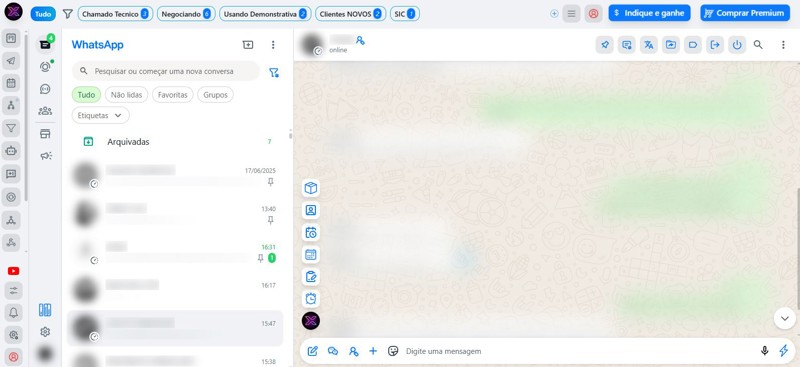Jump to latest message with down chevron button

785,319
